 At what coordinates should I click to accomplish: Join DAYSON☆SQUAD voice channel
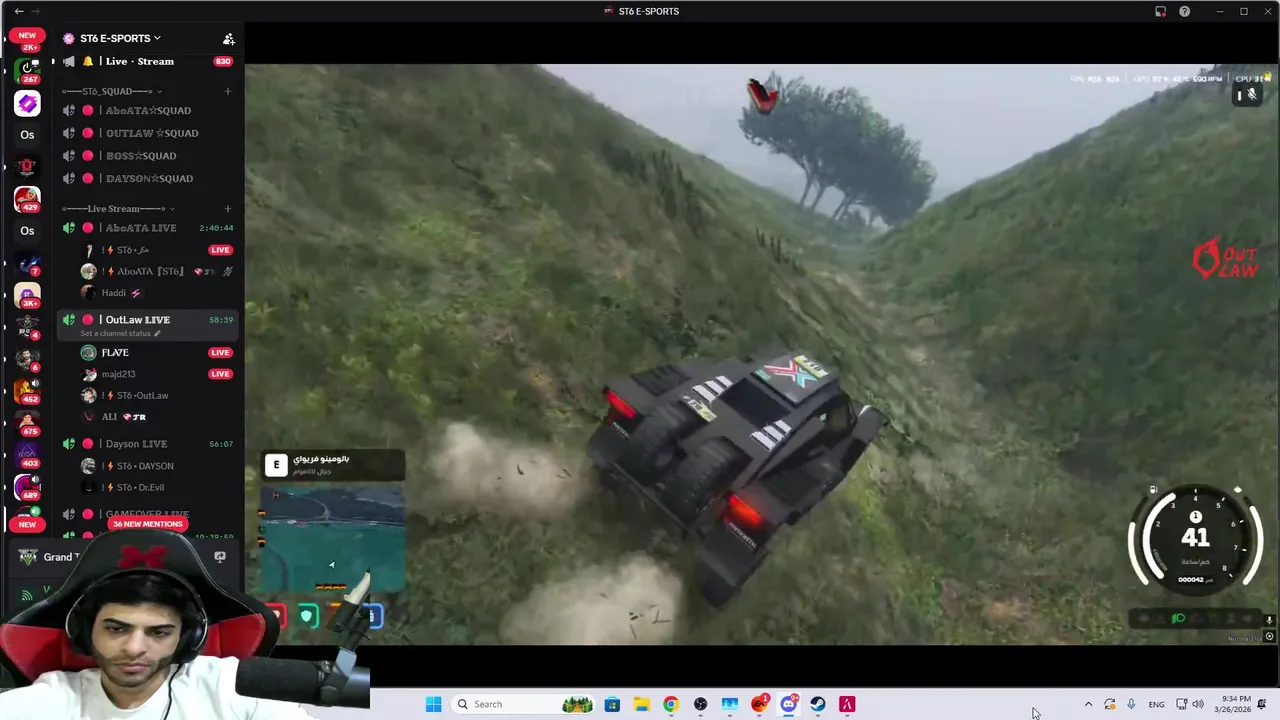coord(147,178)
